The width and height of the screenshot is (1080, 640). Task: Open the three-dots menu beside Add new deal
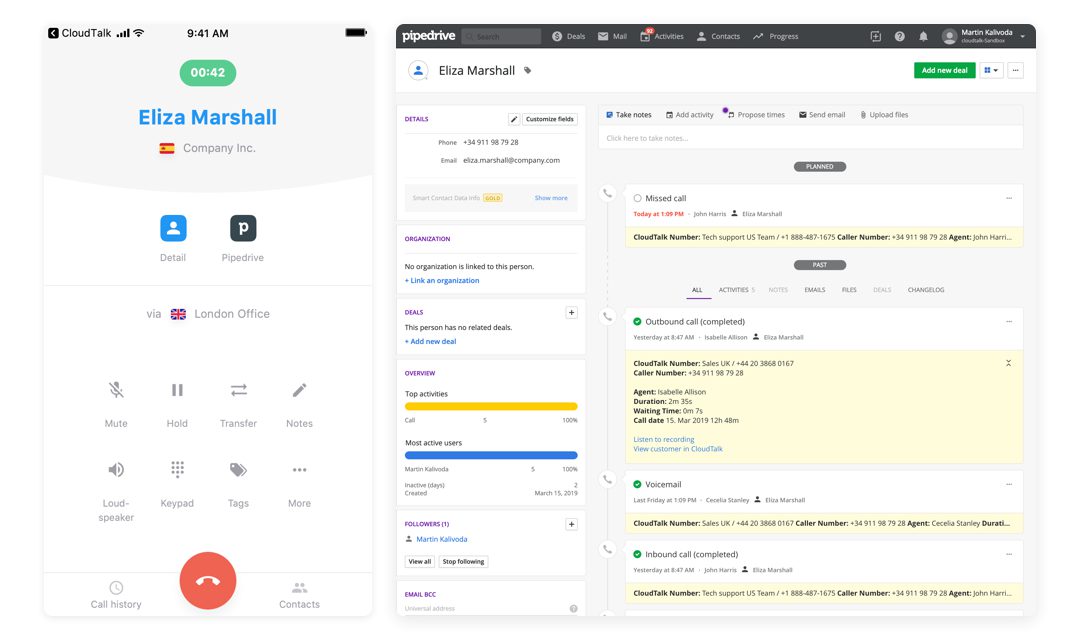(x=1015, y=70)
